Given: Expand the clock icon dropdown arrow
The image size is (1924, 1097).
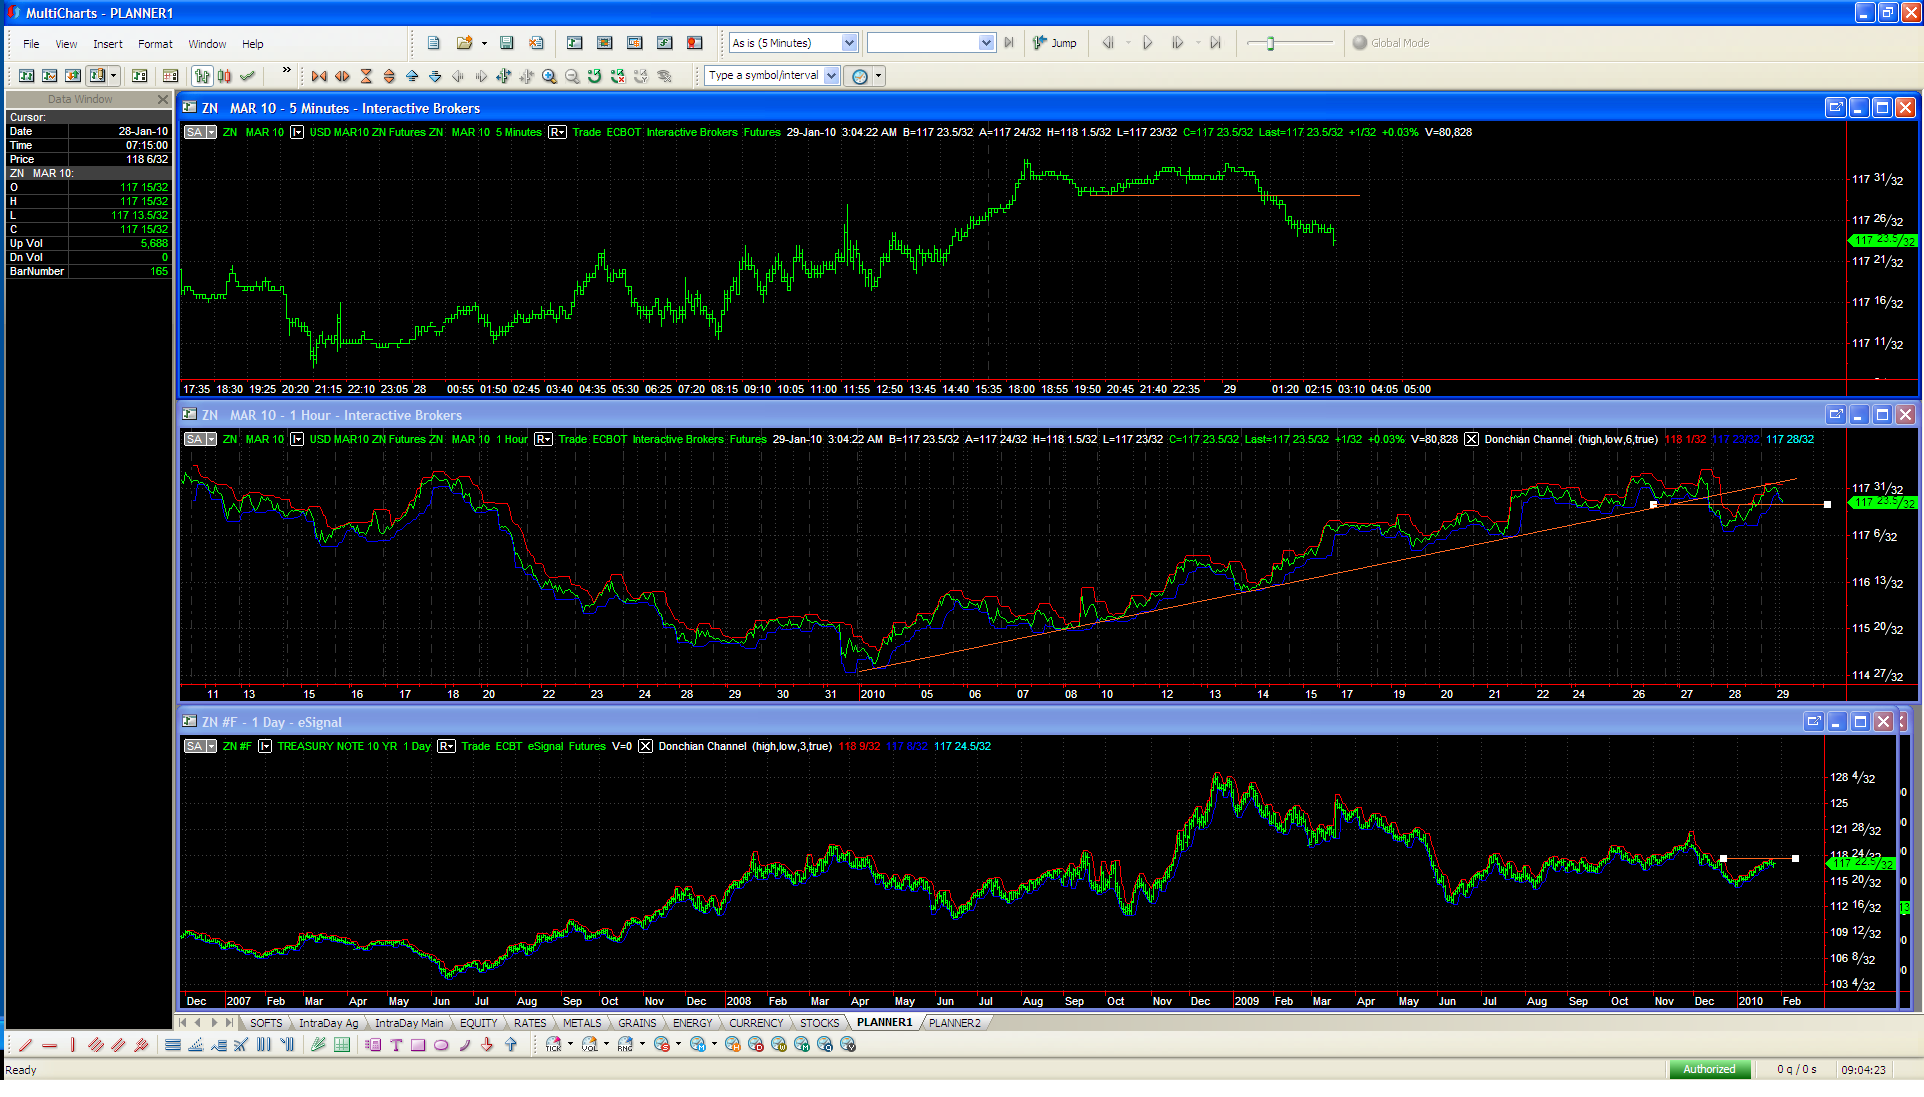Looking at the screenshot, I should tap(879, 76).
